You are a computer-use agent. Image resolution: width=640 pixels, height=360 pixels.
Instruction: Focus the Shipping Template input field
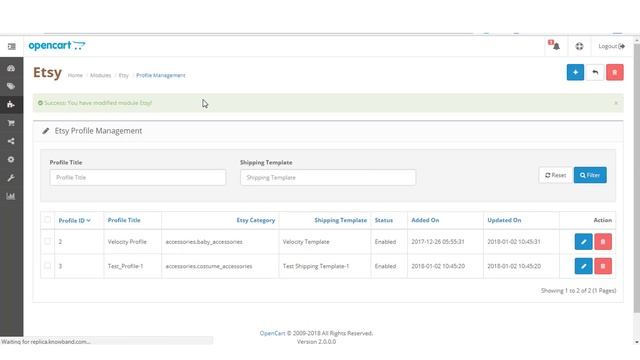click(328, 178)
